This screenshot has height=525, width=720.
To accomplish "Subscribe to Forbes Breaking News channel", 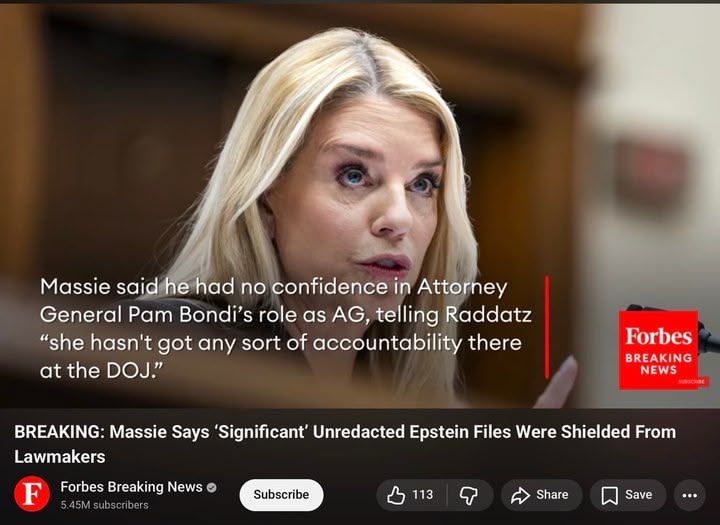I will [x=281, y=495].
